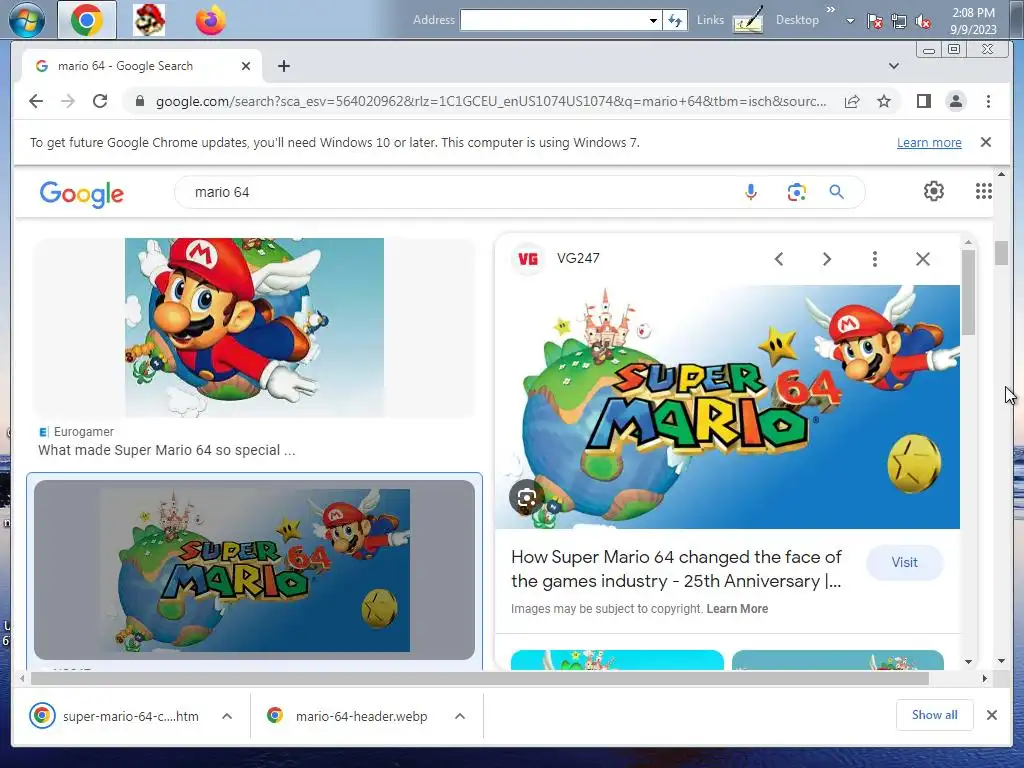Click the Action Center flag tray icon

(874, 21)
